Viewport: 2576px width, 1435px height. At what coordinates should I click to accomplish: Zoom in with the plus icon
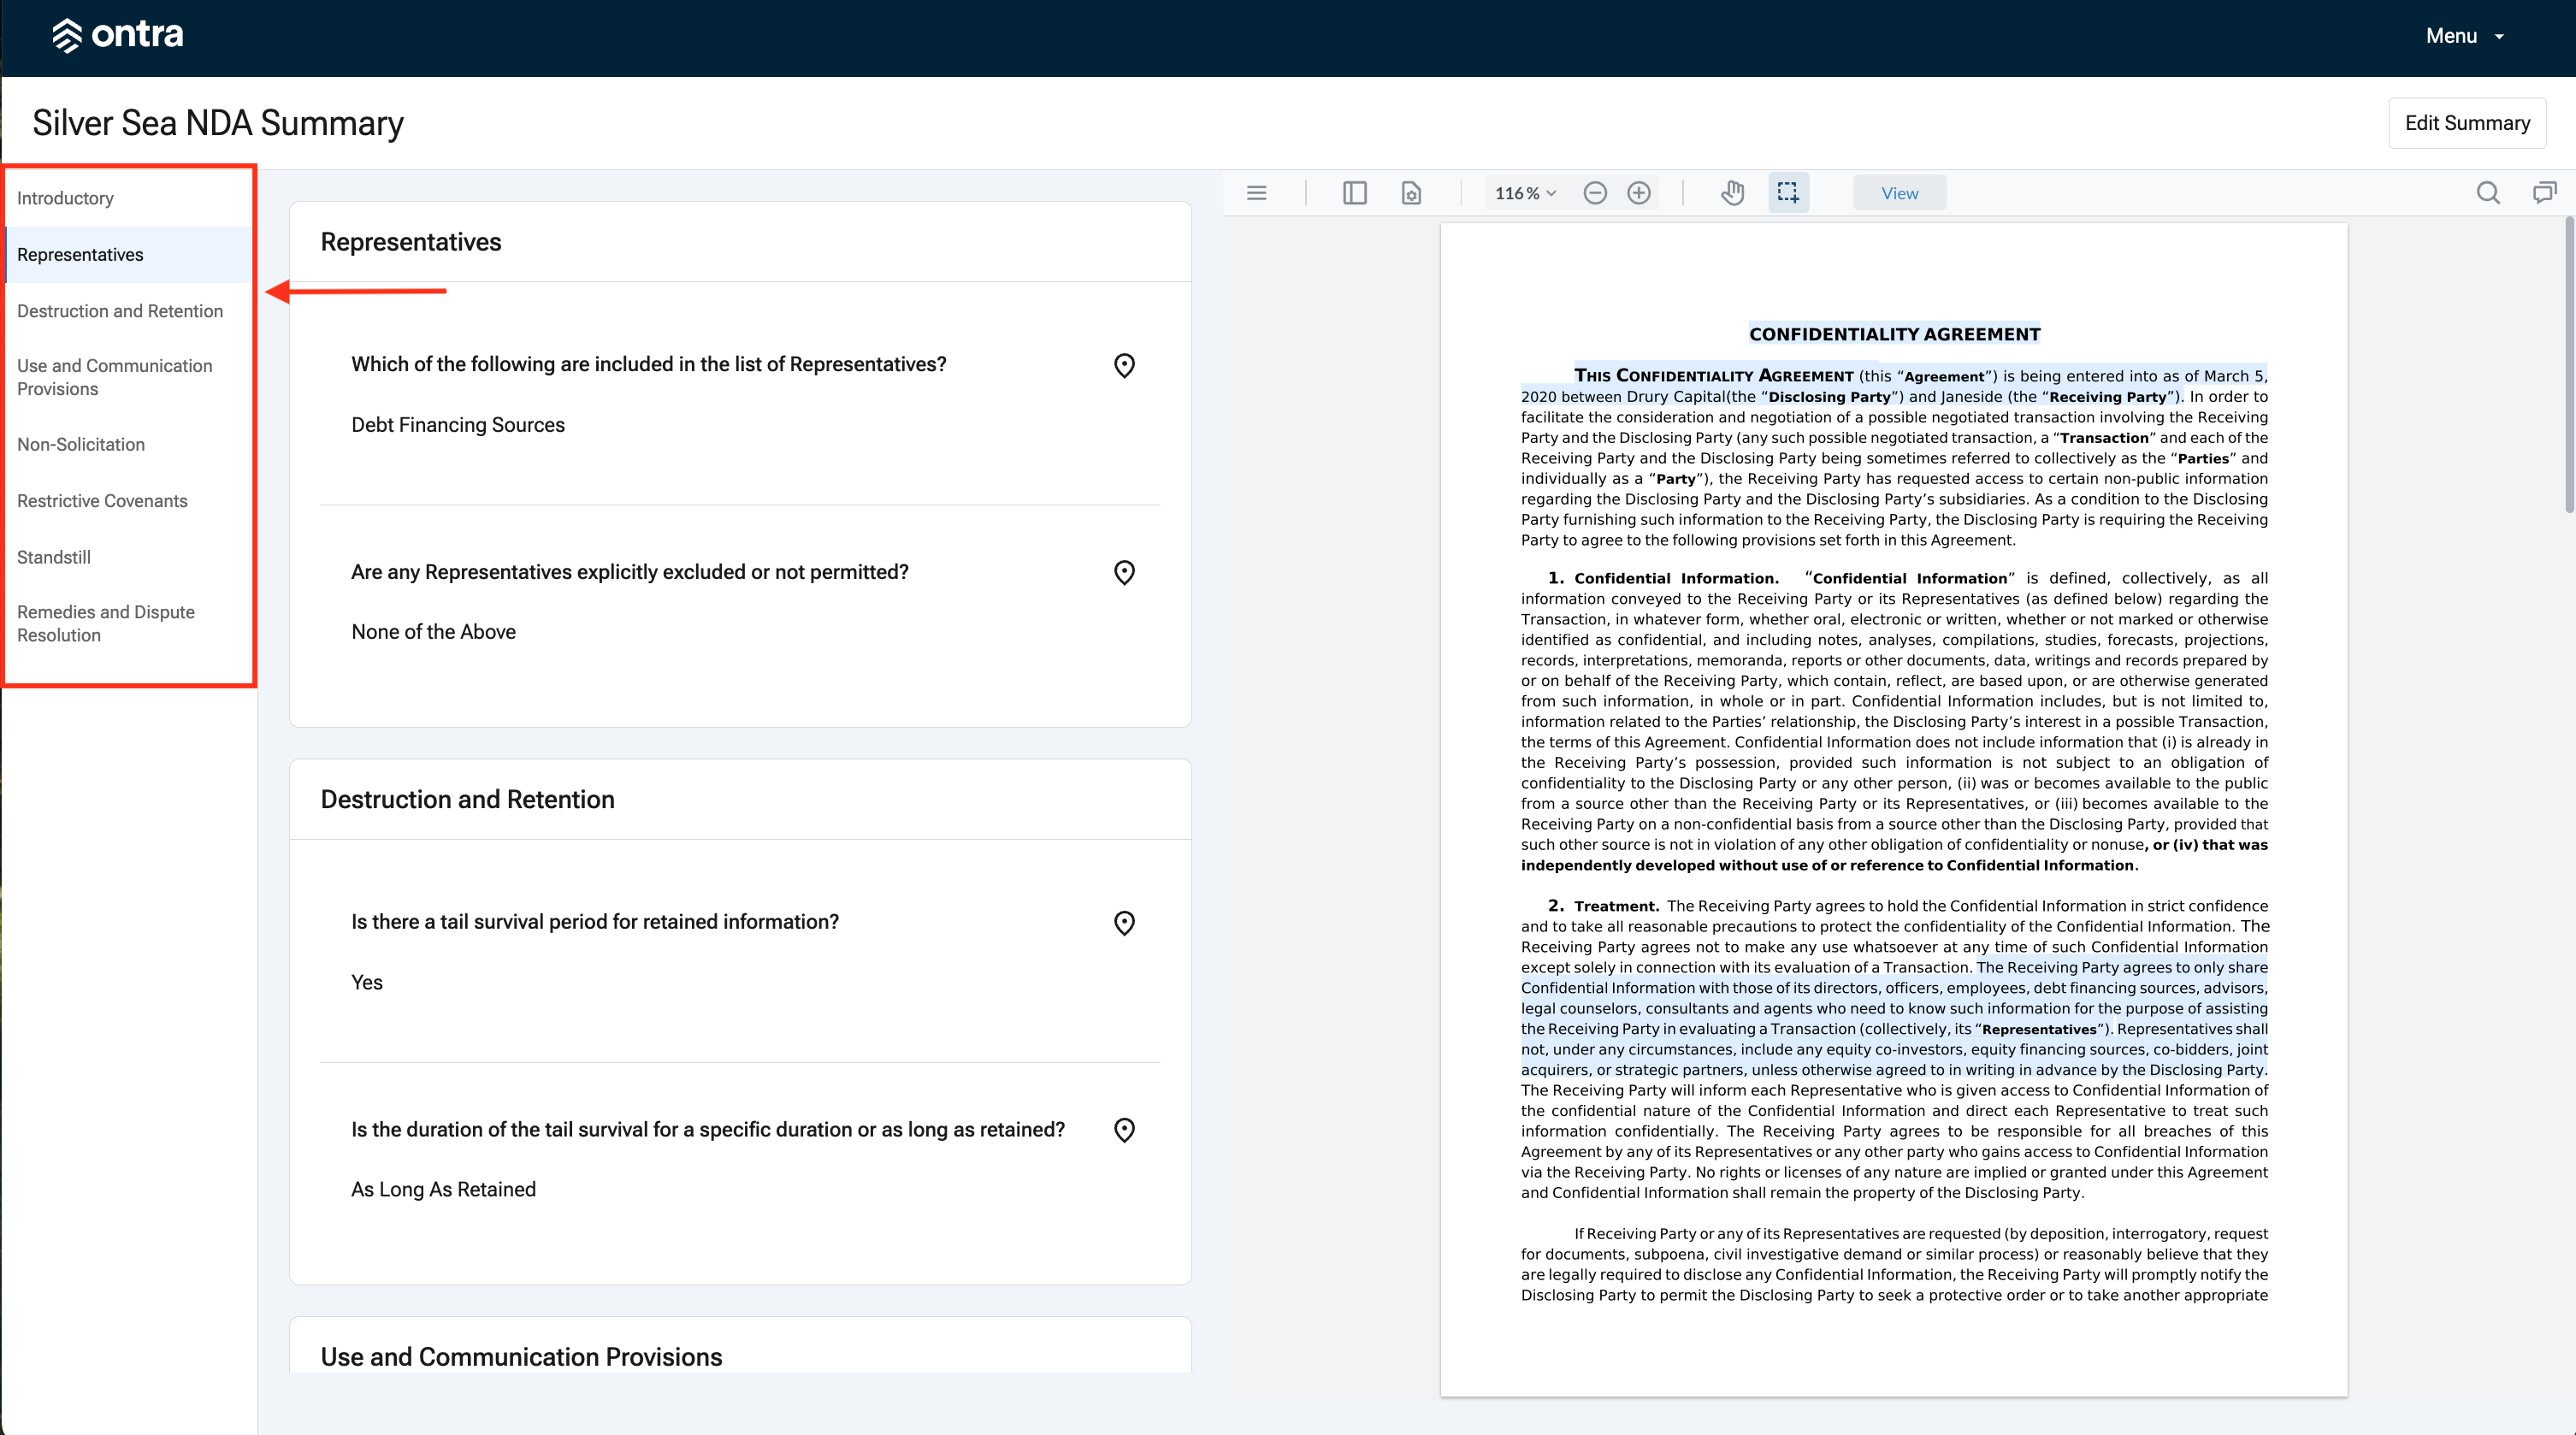(1639, 193)
